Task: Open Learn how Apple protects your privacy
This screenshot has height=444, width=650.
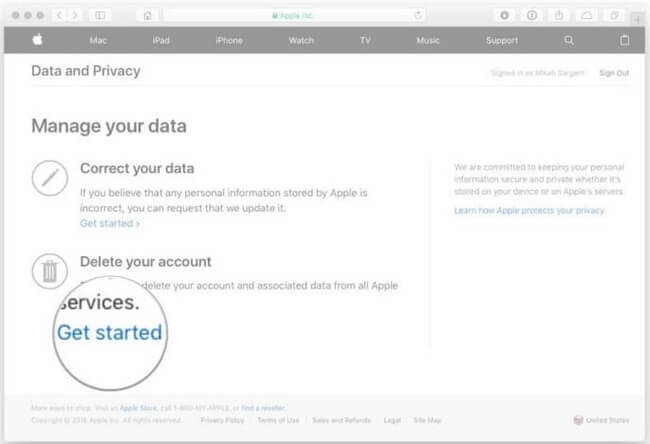Action: [x=529, y=211]
